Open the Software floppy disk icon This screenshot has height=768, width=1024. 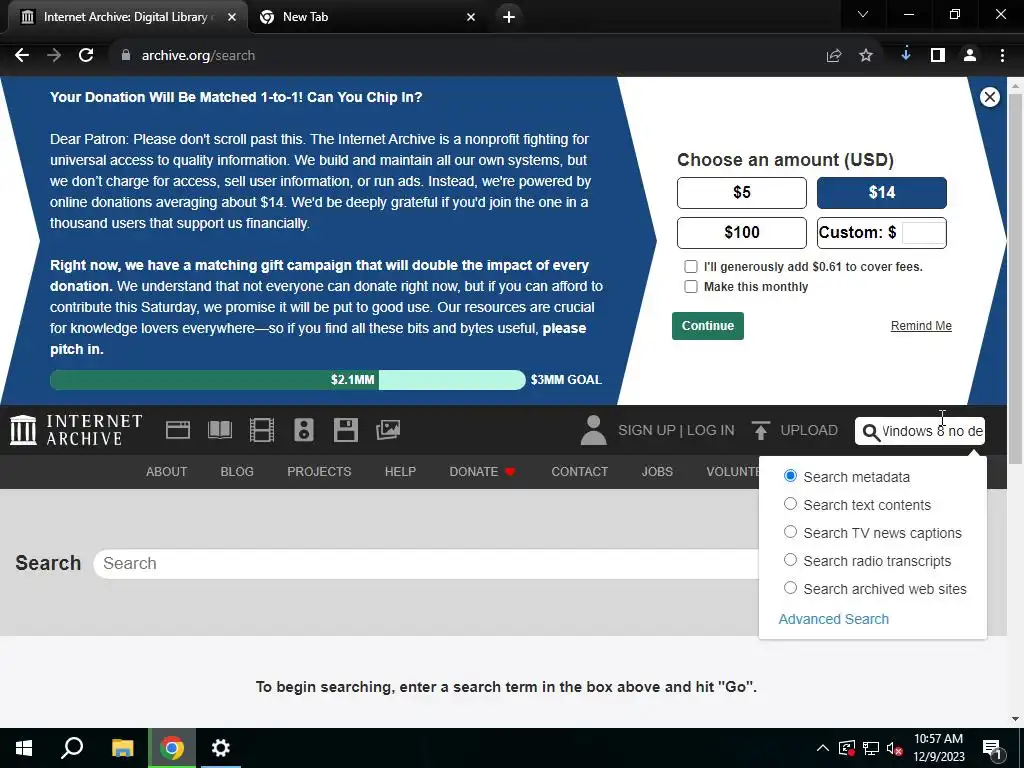[x=345, y=430]
